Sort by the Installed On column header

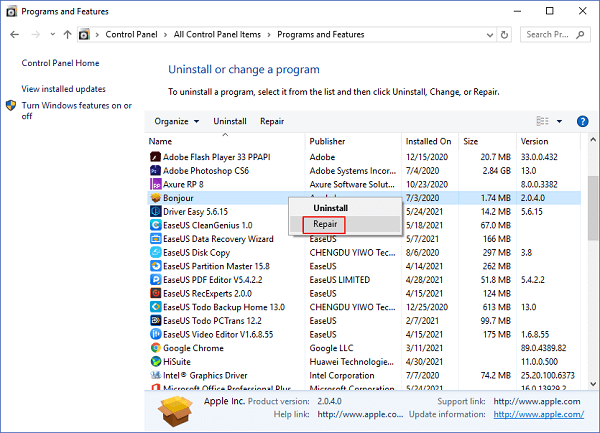428,141
